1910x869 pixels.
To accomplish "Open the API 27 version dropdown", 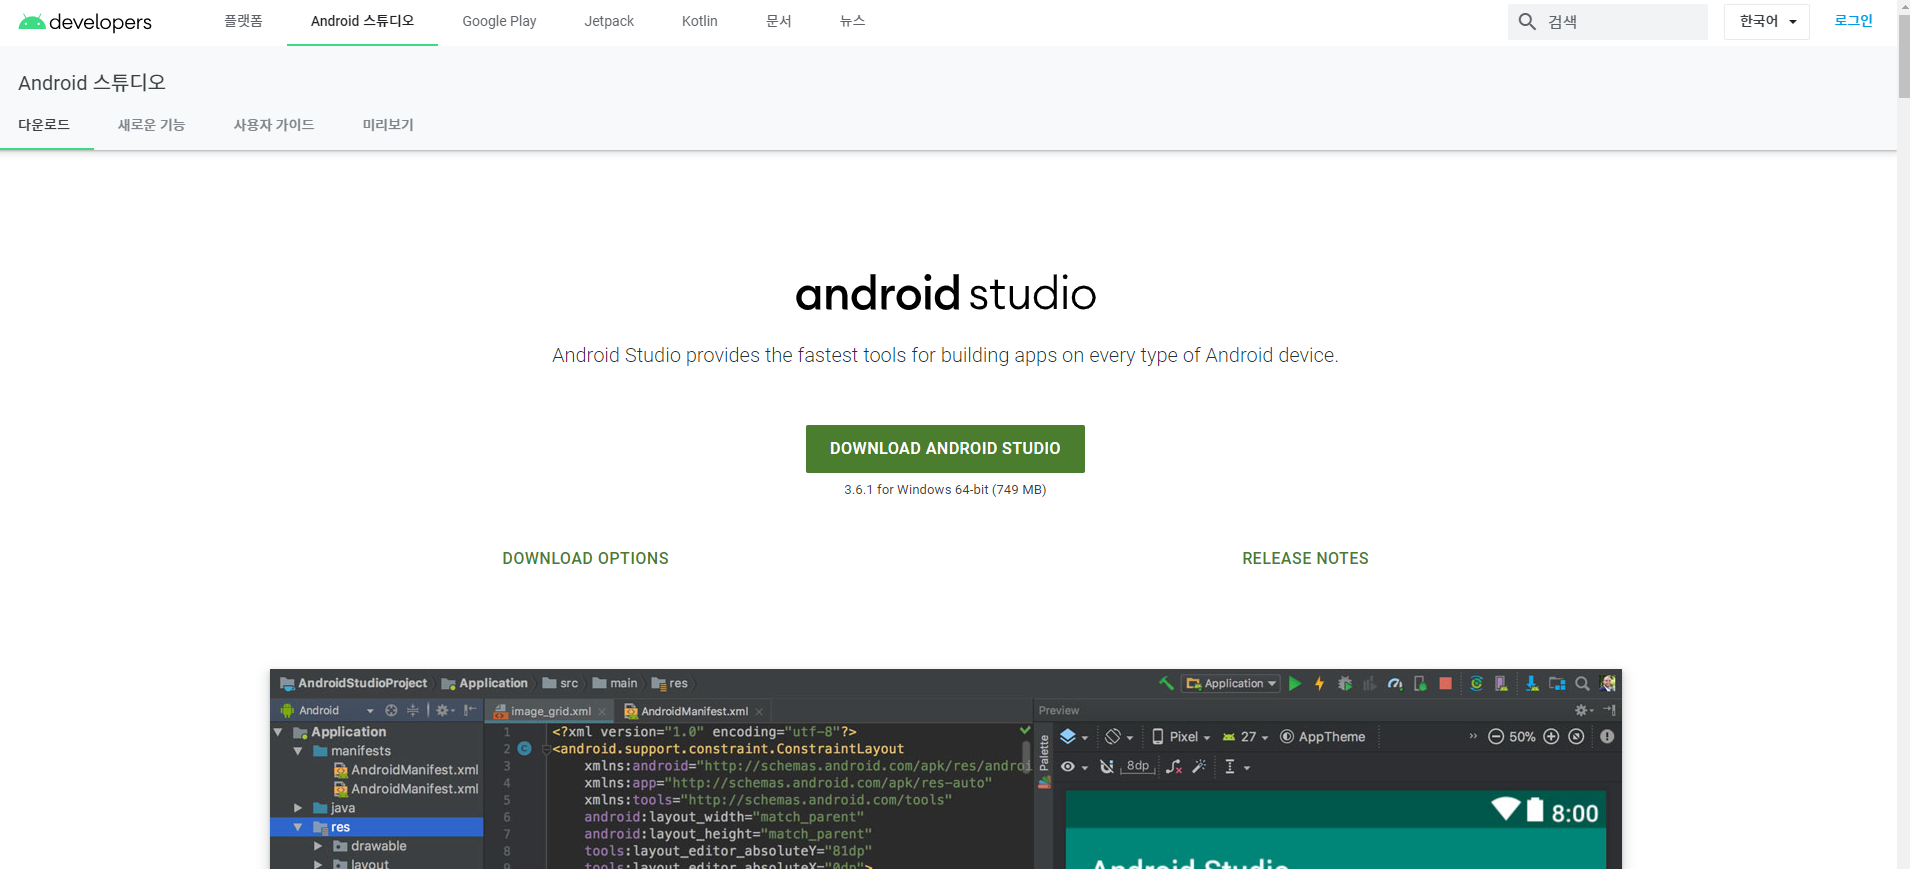I will [1245, 737].
